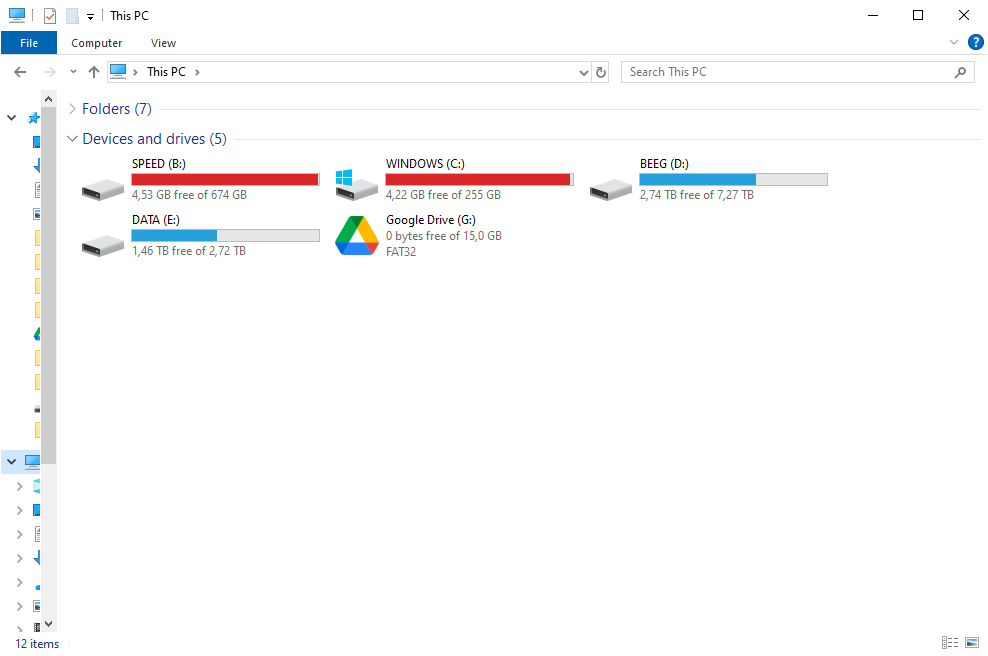The height and width of the screenshot is (656, 988).
Task: Expand the ribbon using the chevron
Action: tap(953, 43)
